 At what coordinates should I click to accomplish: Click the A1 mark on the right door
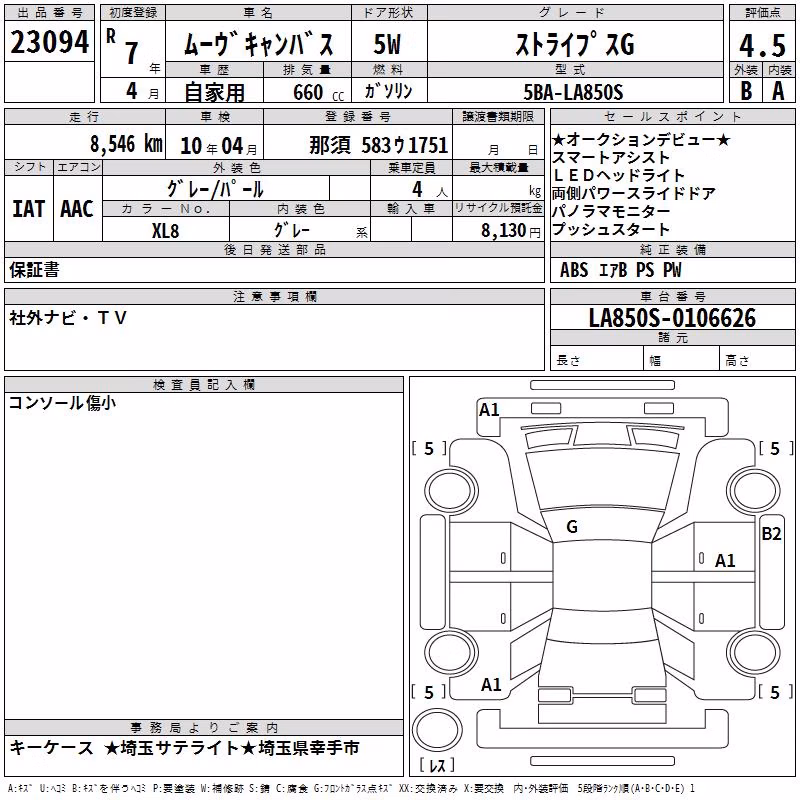[724, 561]
